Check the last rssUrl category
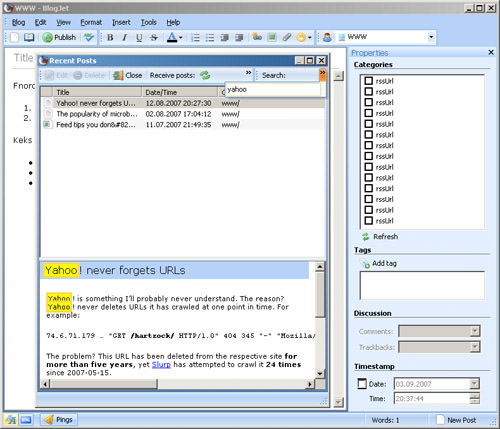Image resolution: width=500 pixels, height=429 pixels. coord(368,220)
